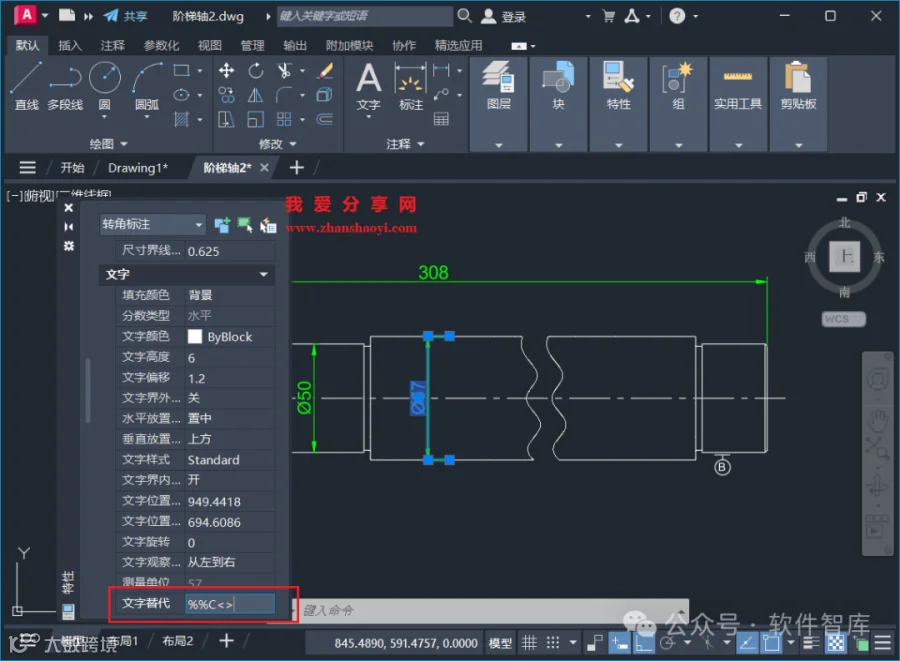The width and height of the screenshot is (900, 661).
Task: Toggle grid display in status bar
Action: coord(529,643)
